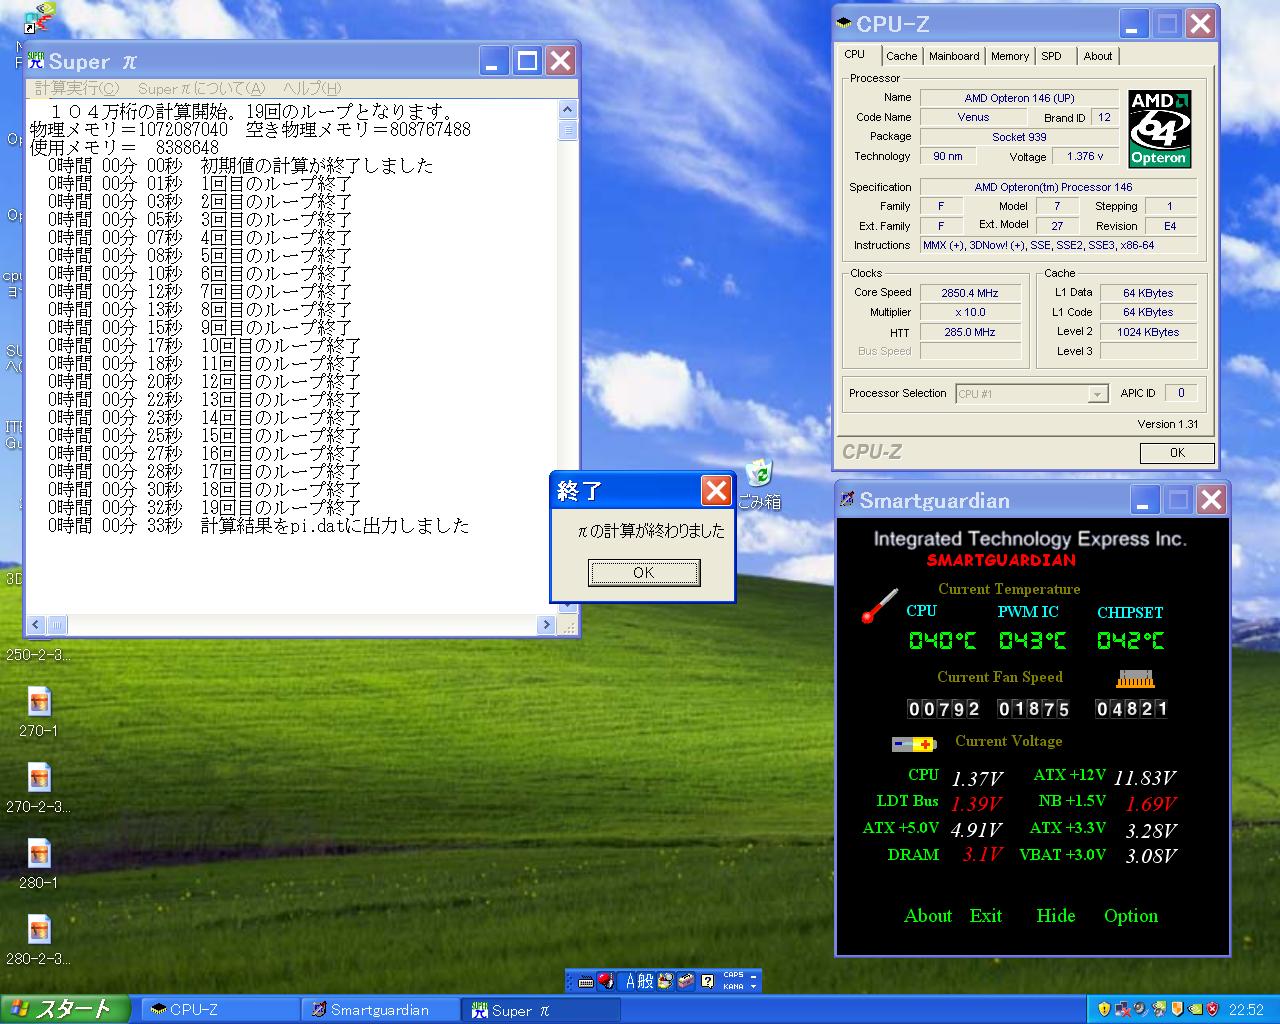
Task: Click the orange shield tray icon
Action: coord(1177,1009)
